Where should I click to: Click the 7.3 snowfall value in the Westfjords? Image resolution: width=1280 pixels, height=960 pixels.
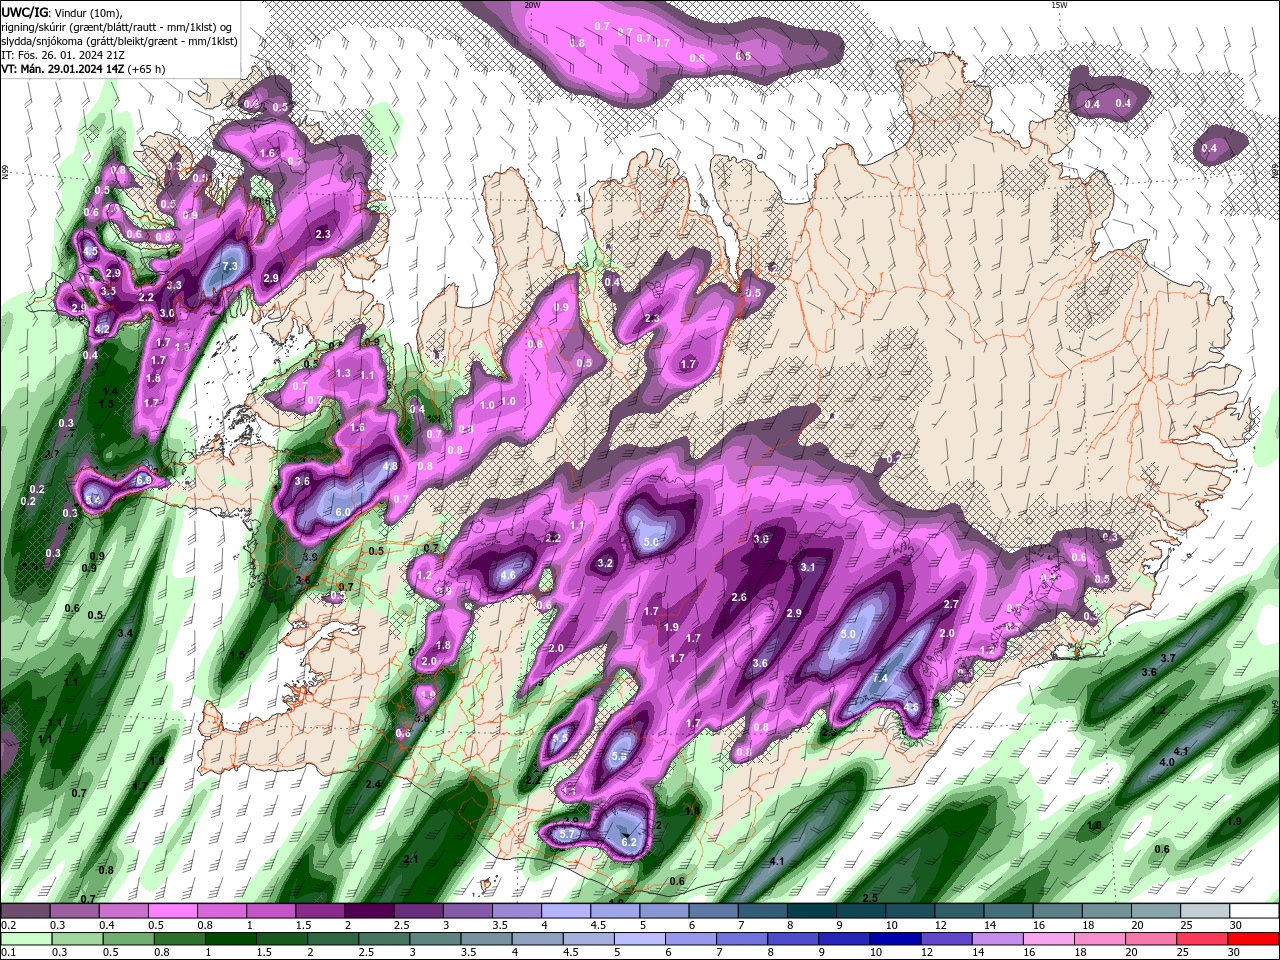coord(229,266)
